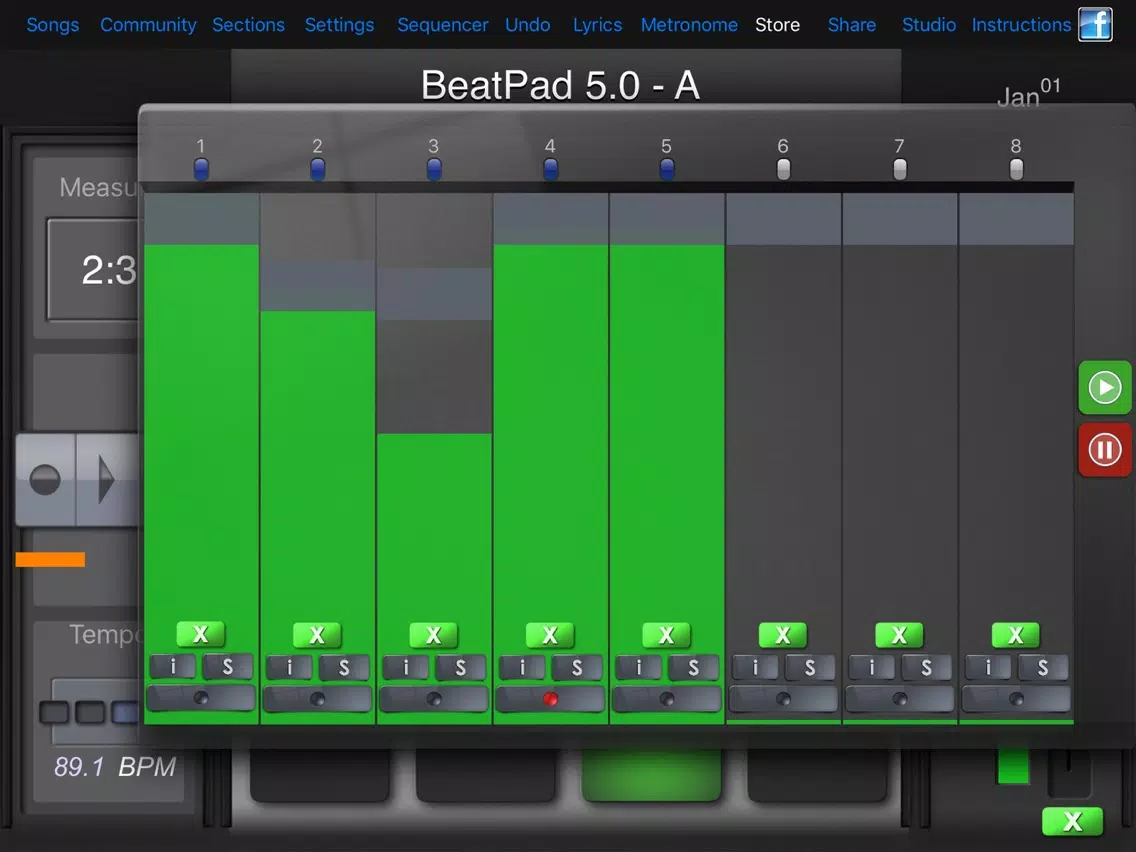This screenshot has height=852, width=1136.
Task: Click the Instructions button
Action: coord(1021,25)
